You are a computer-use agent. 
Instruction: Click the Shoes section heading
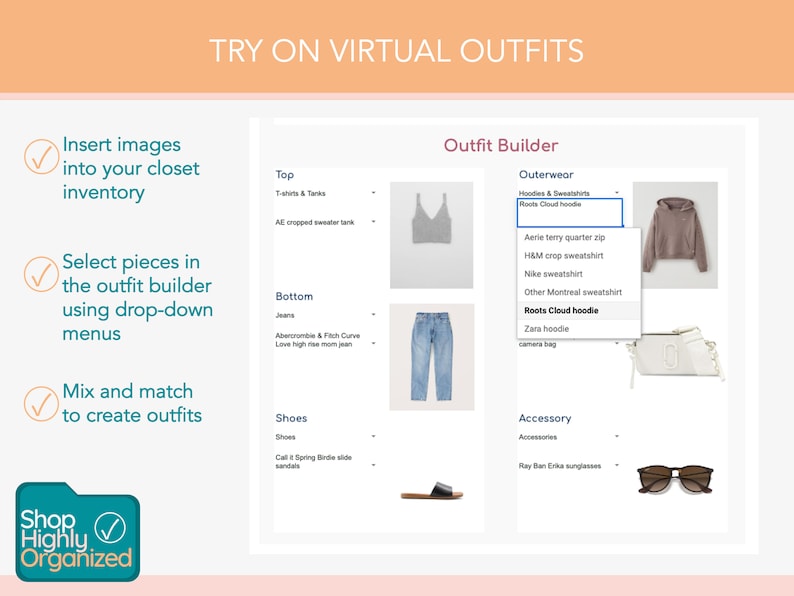pyautogui.click(x=291, y=418)
